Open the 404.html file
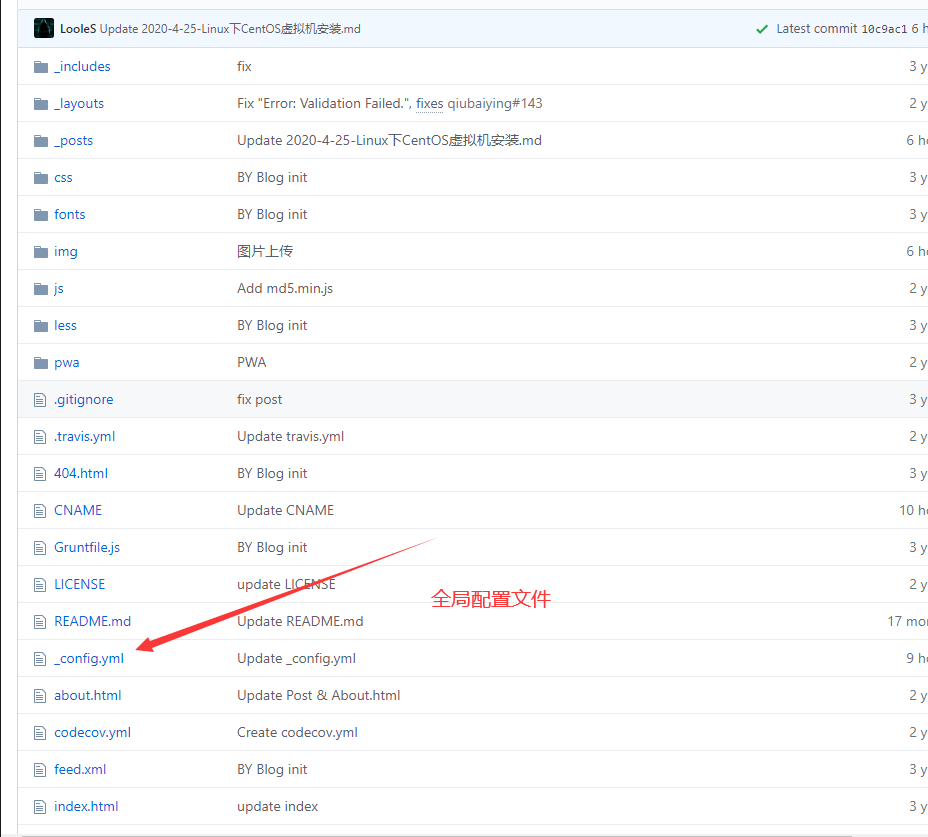928x837 pixels. 81,474
